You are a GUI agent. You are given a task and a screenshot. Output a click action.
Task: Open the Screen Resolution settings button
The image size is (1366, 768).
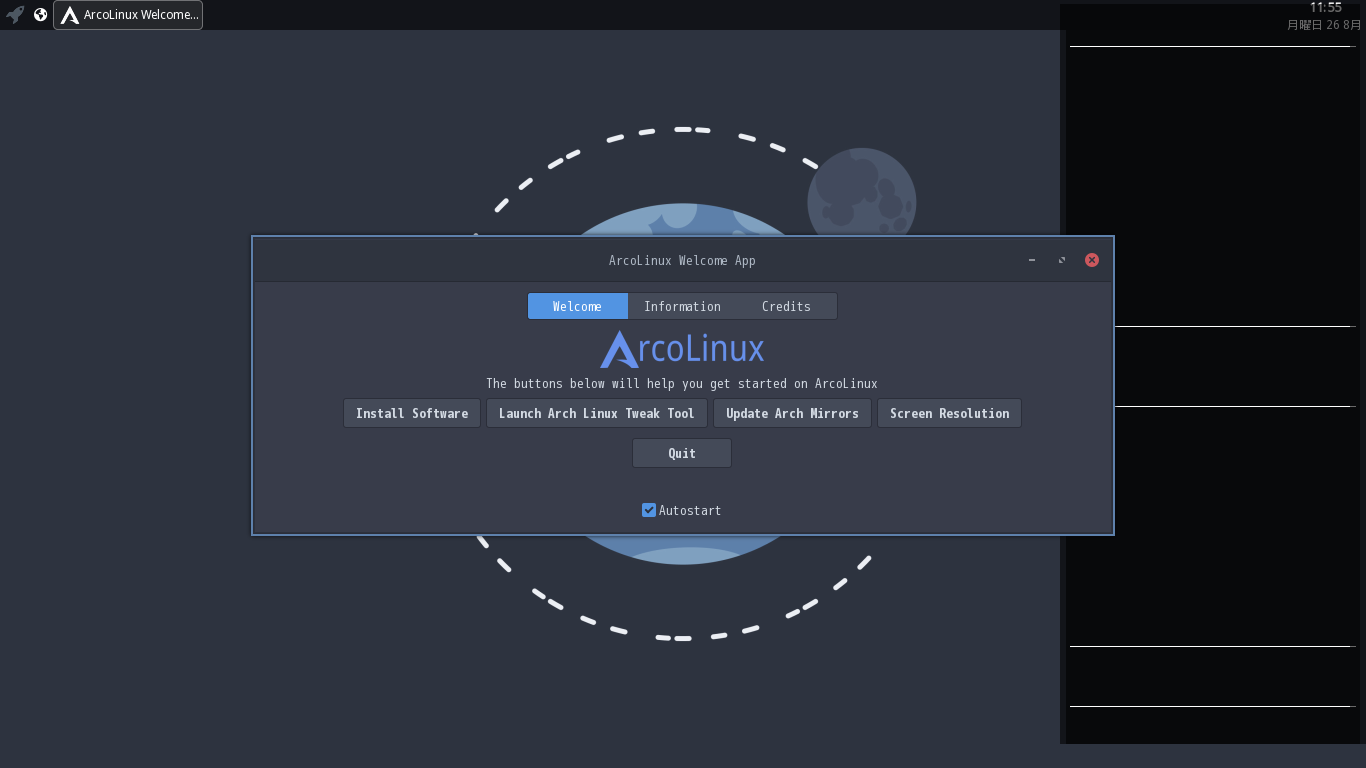[x=949, y=413]
